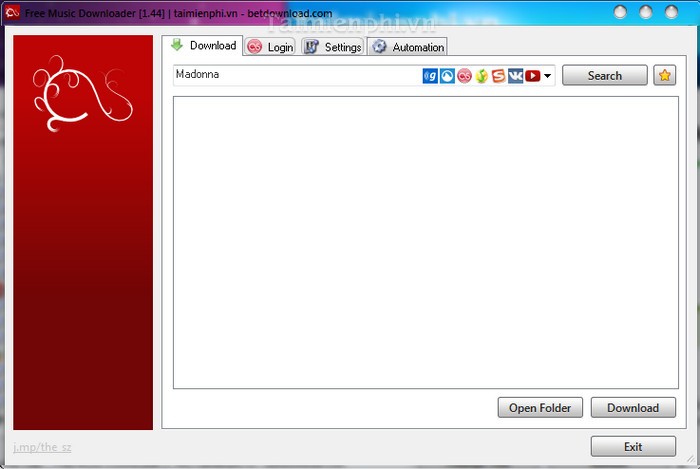Click the Exit button
The height and width of the screenshot is (469, 700).
click(x=633, y=447)
